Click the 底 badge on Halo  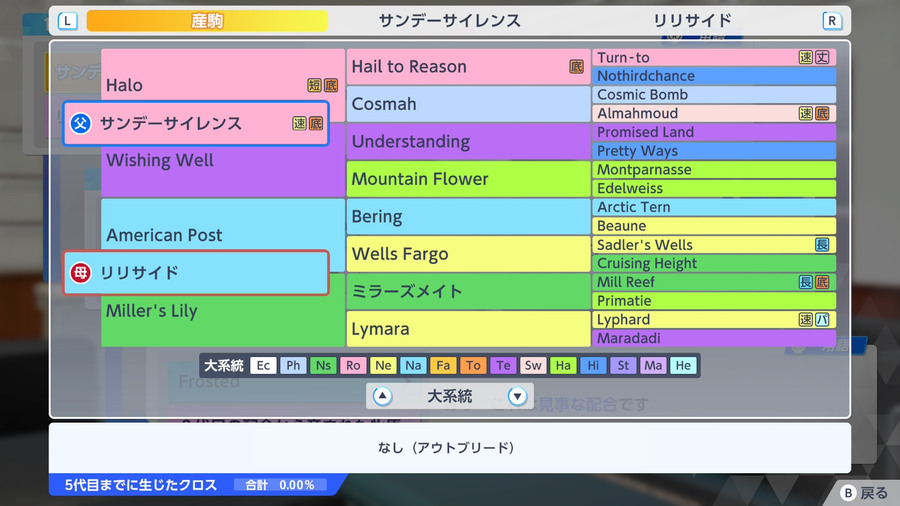tap(331, 85)
